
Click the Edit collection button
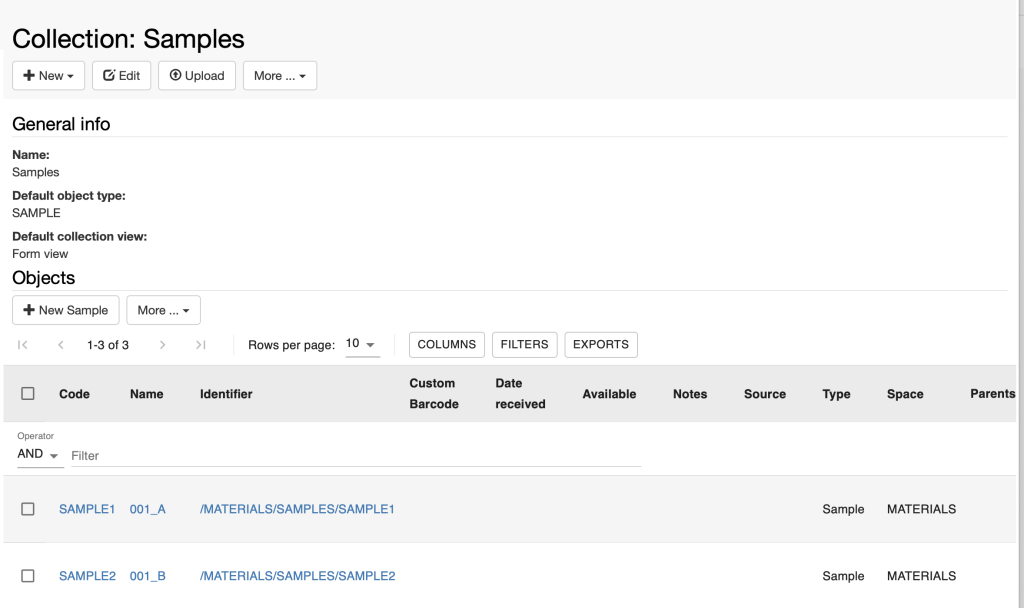click(121, 76)
